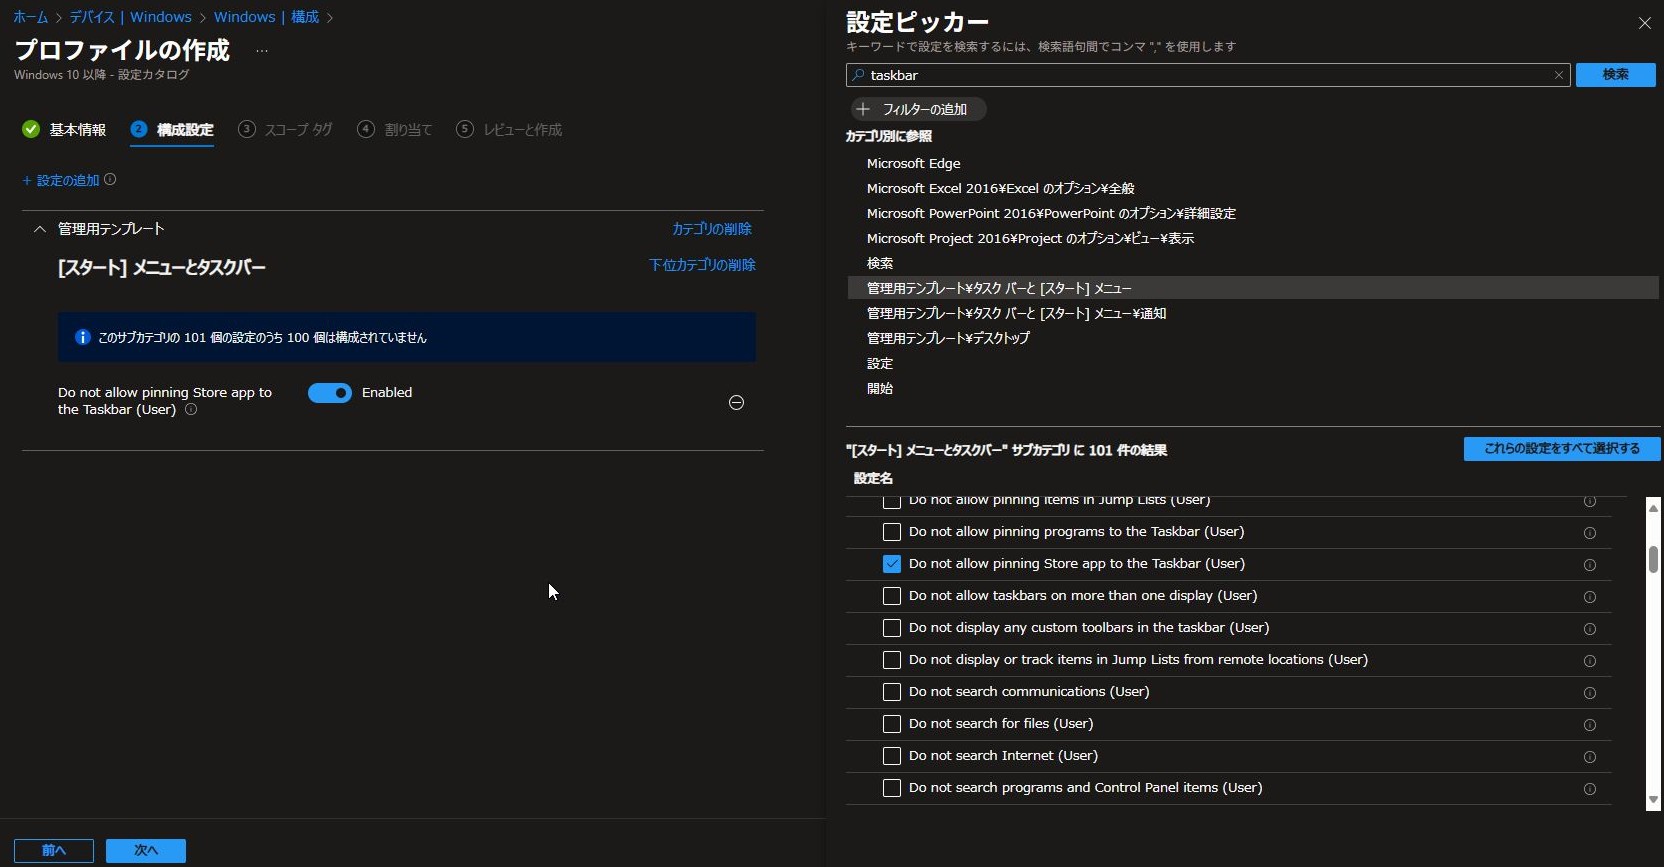The width and height of the screenshot is (1664, 867).
Task: Click the ellipsis next to プロファイルの作成
Action: point(262,50)
